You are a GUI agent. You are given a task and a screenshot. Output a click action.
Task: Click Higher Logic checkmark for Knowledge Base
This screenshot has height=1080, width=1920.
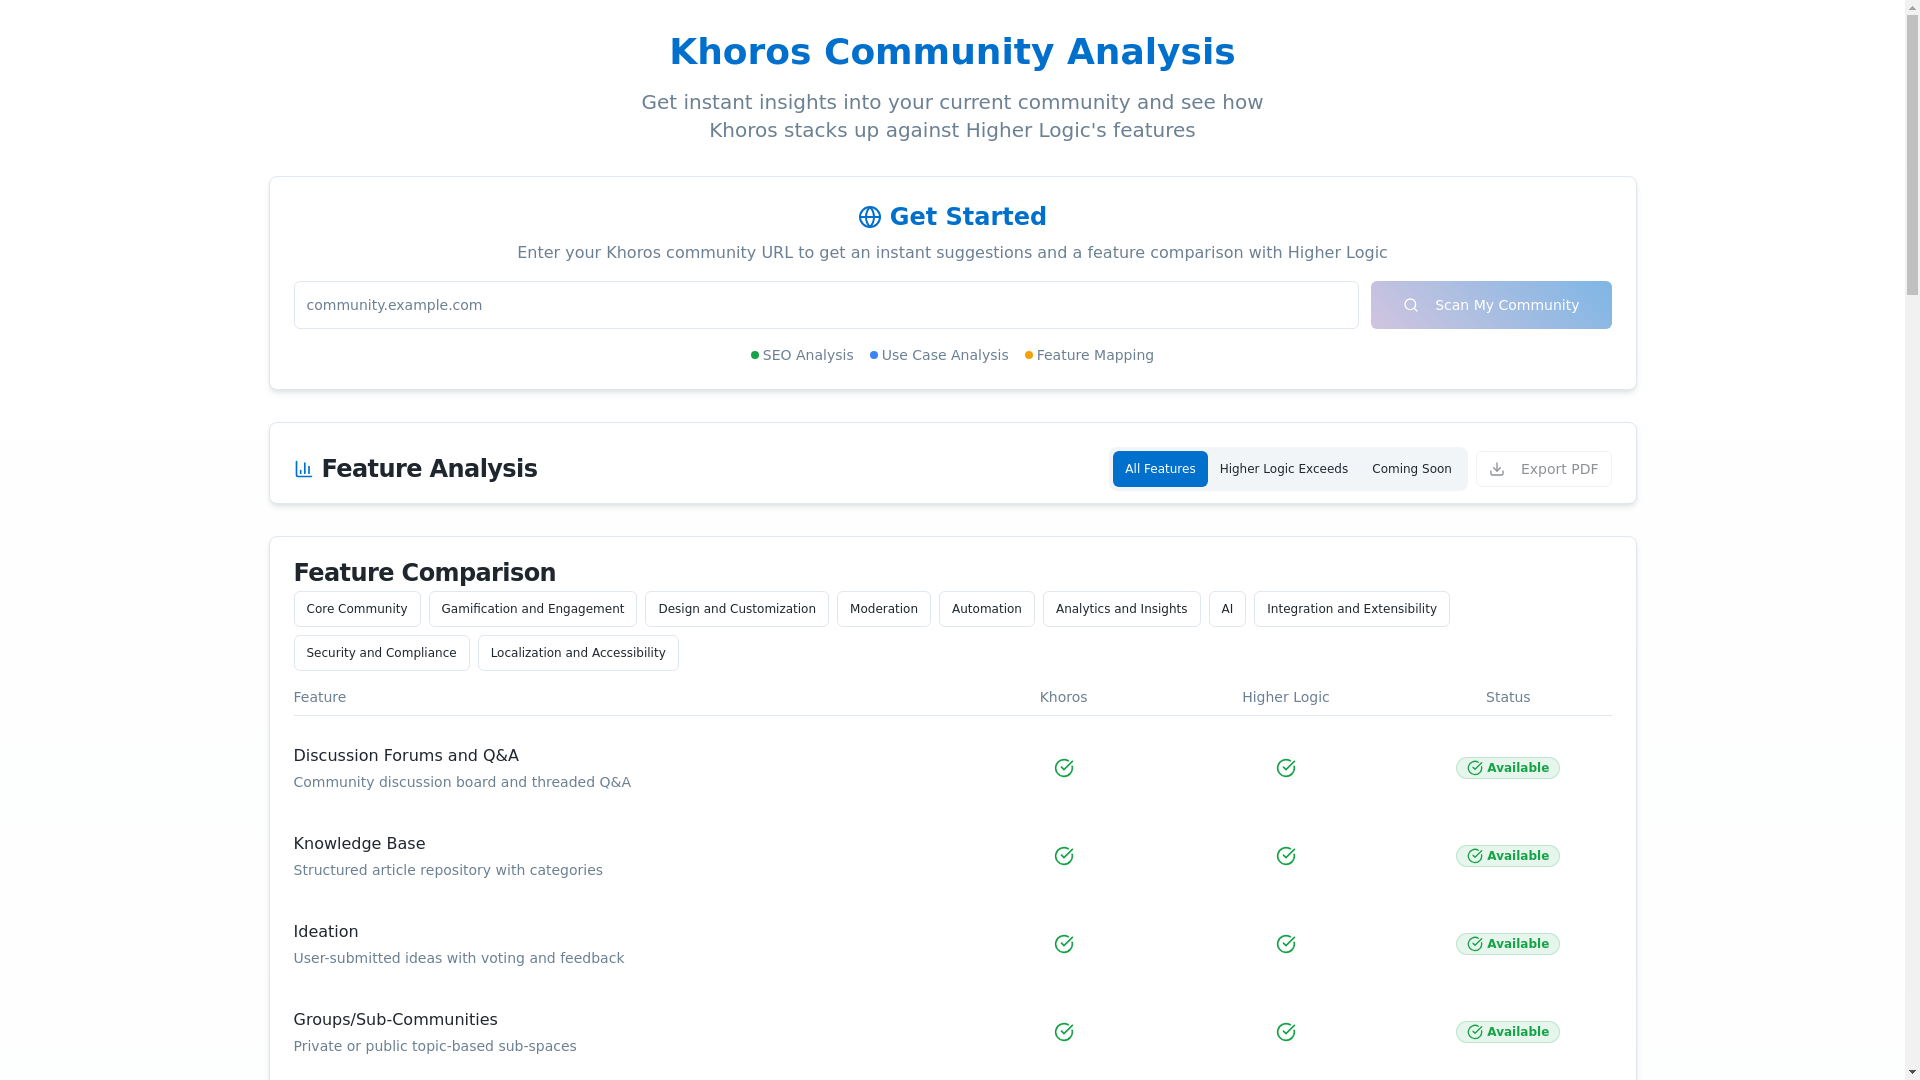[x=1285, y=856]
